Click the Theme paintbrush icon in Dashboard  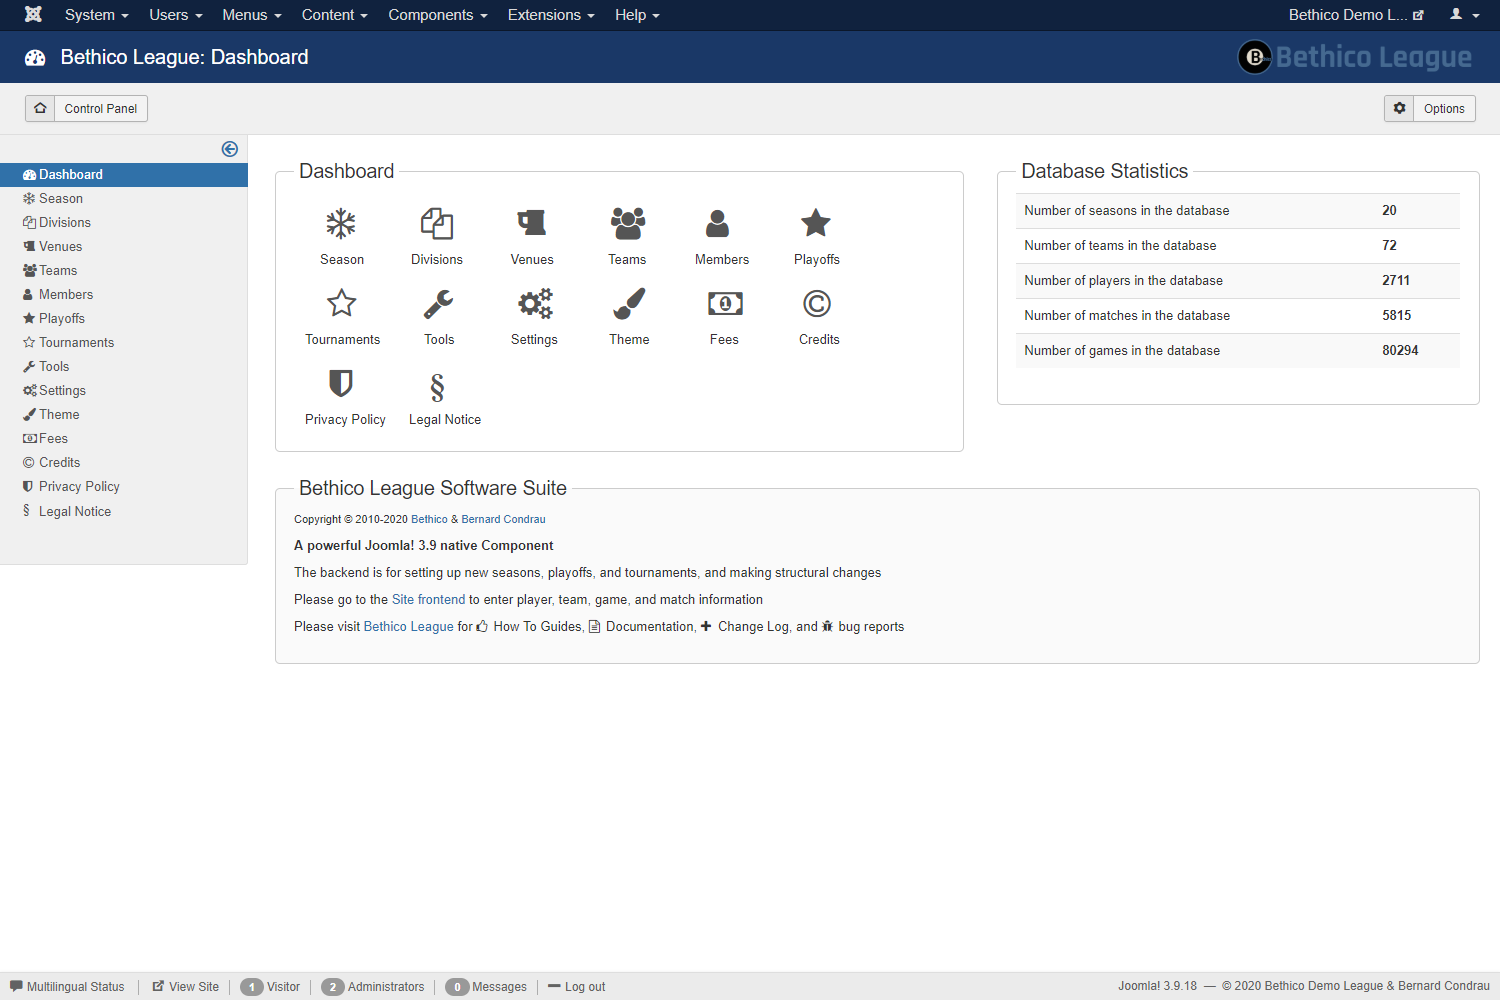point(629,304)
